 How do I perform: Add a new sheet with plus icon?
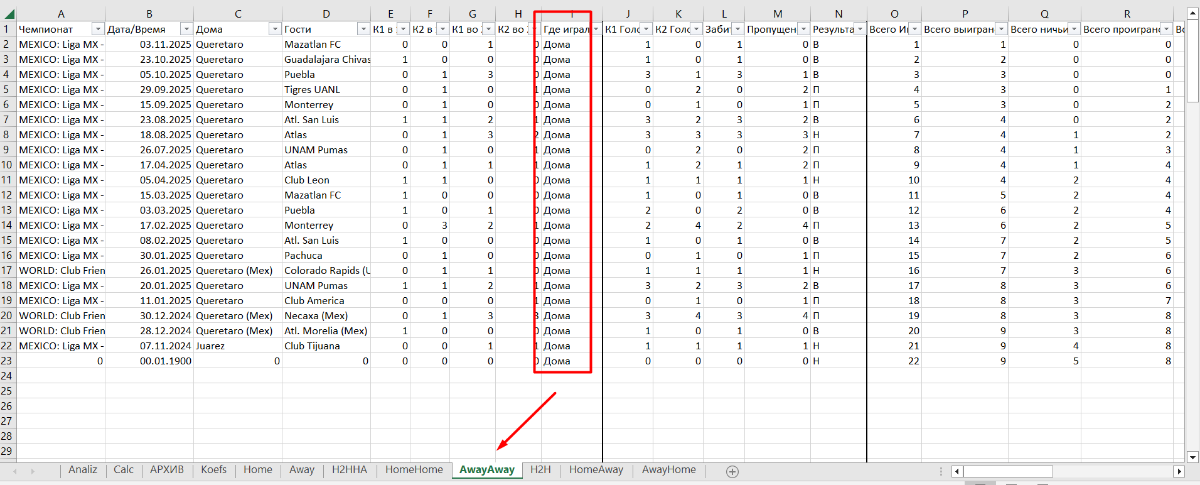(x=732, y=470)
